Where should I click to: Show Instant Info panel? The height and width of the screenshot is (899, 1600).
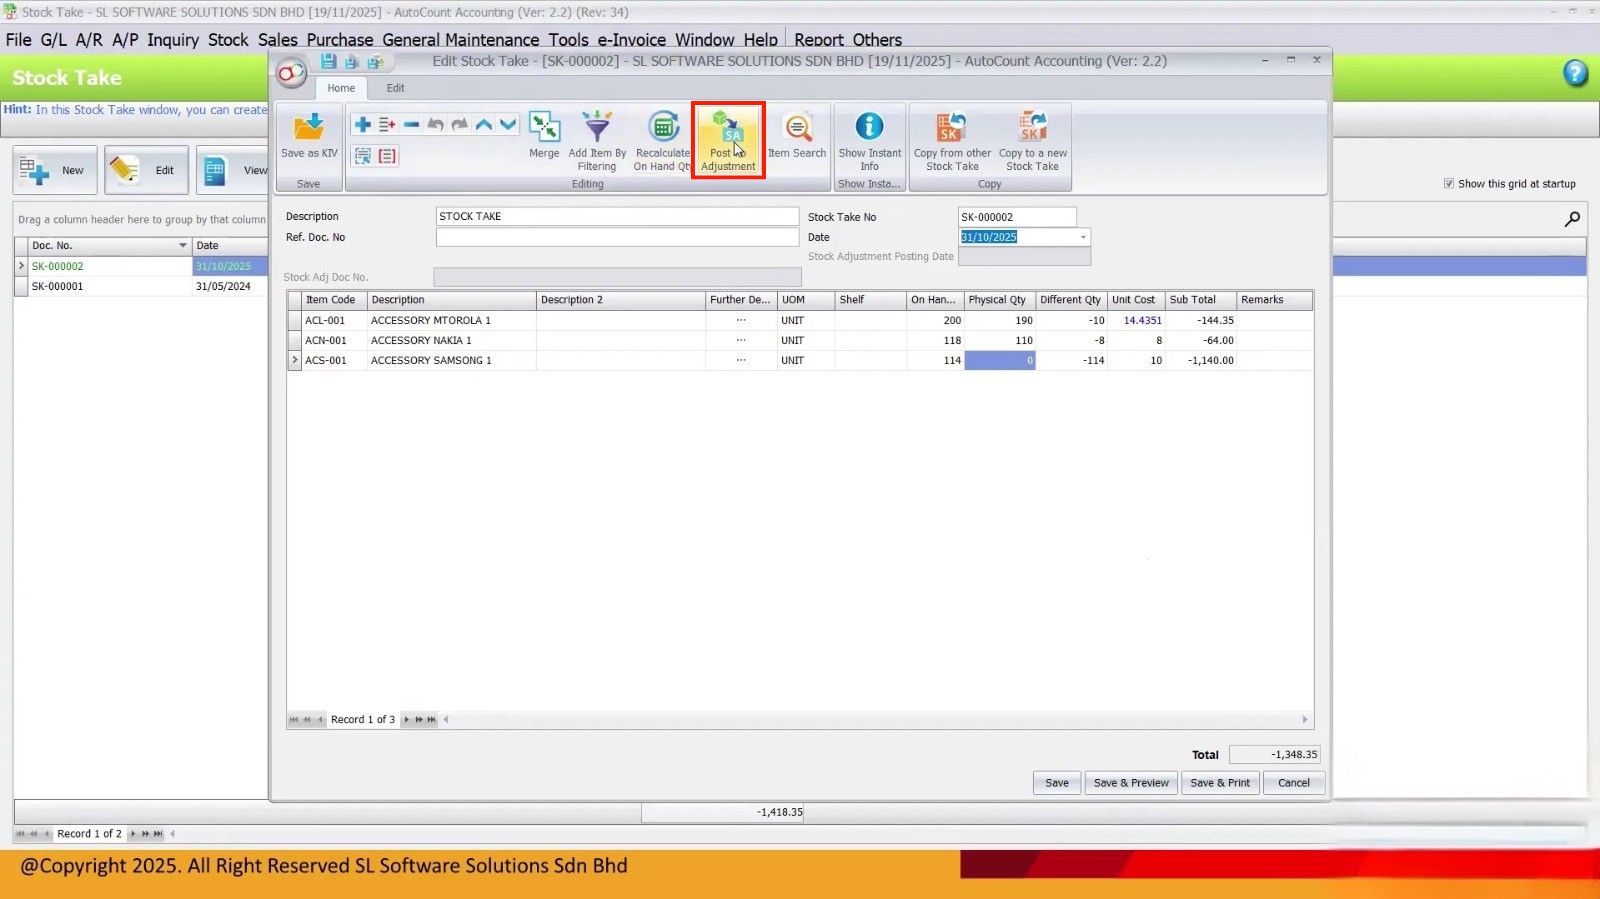point(869,130)
